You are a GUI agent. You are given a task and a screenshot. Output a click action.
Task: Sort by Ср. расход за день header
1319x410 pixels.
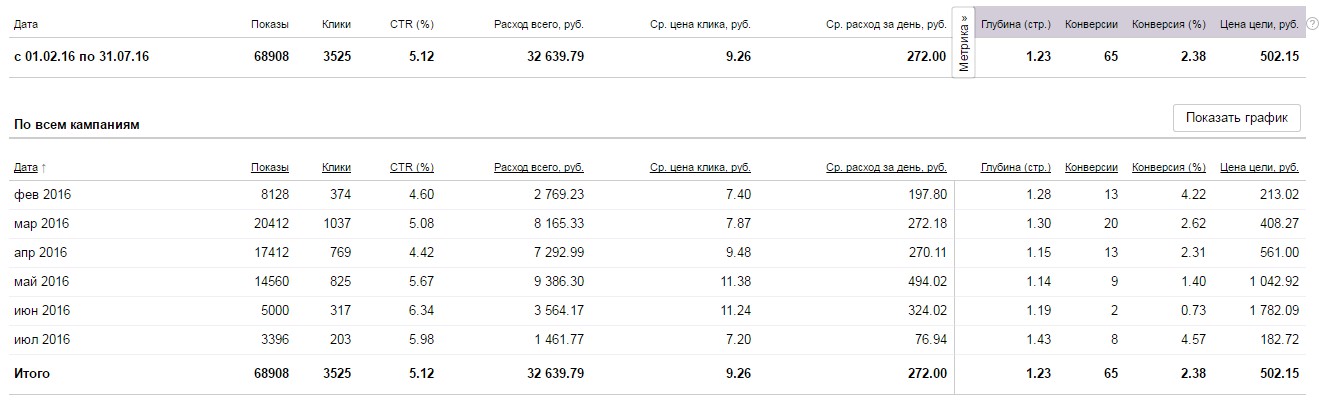point(886,167)
